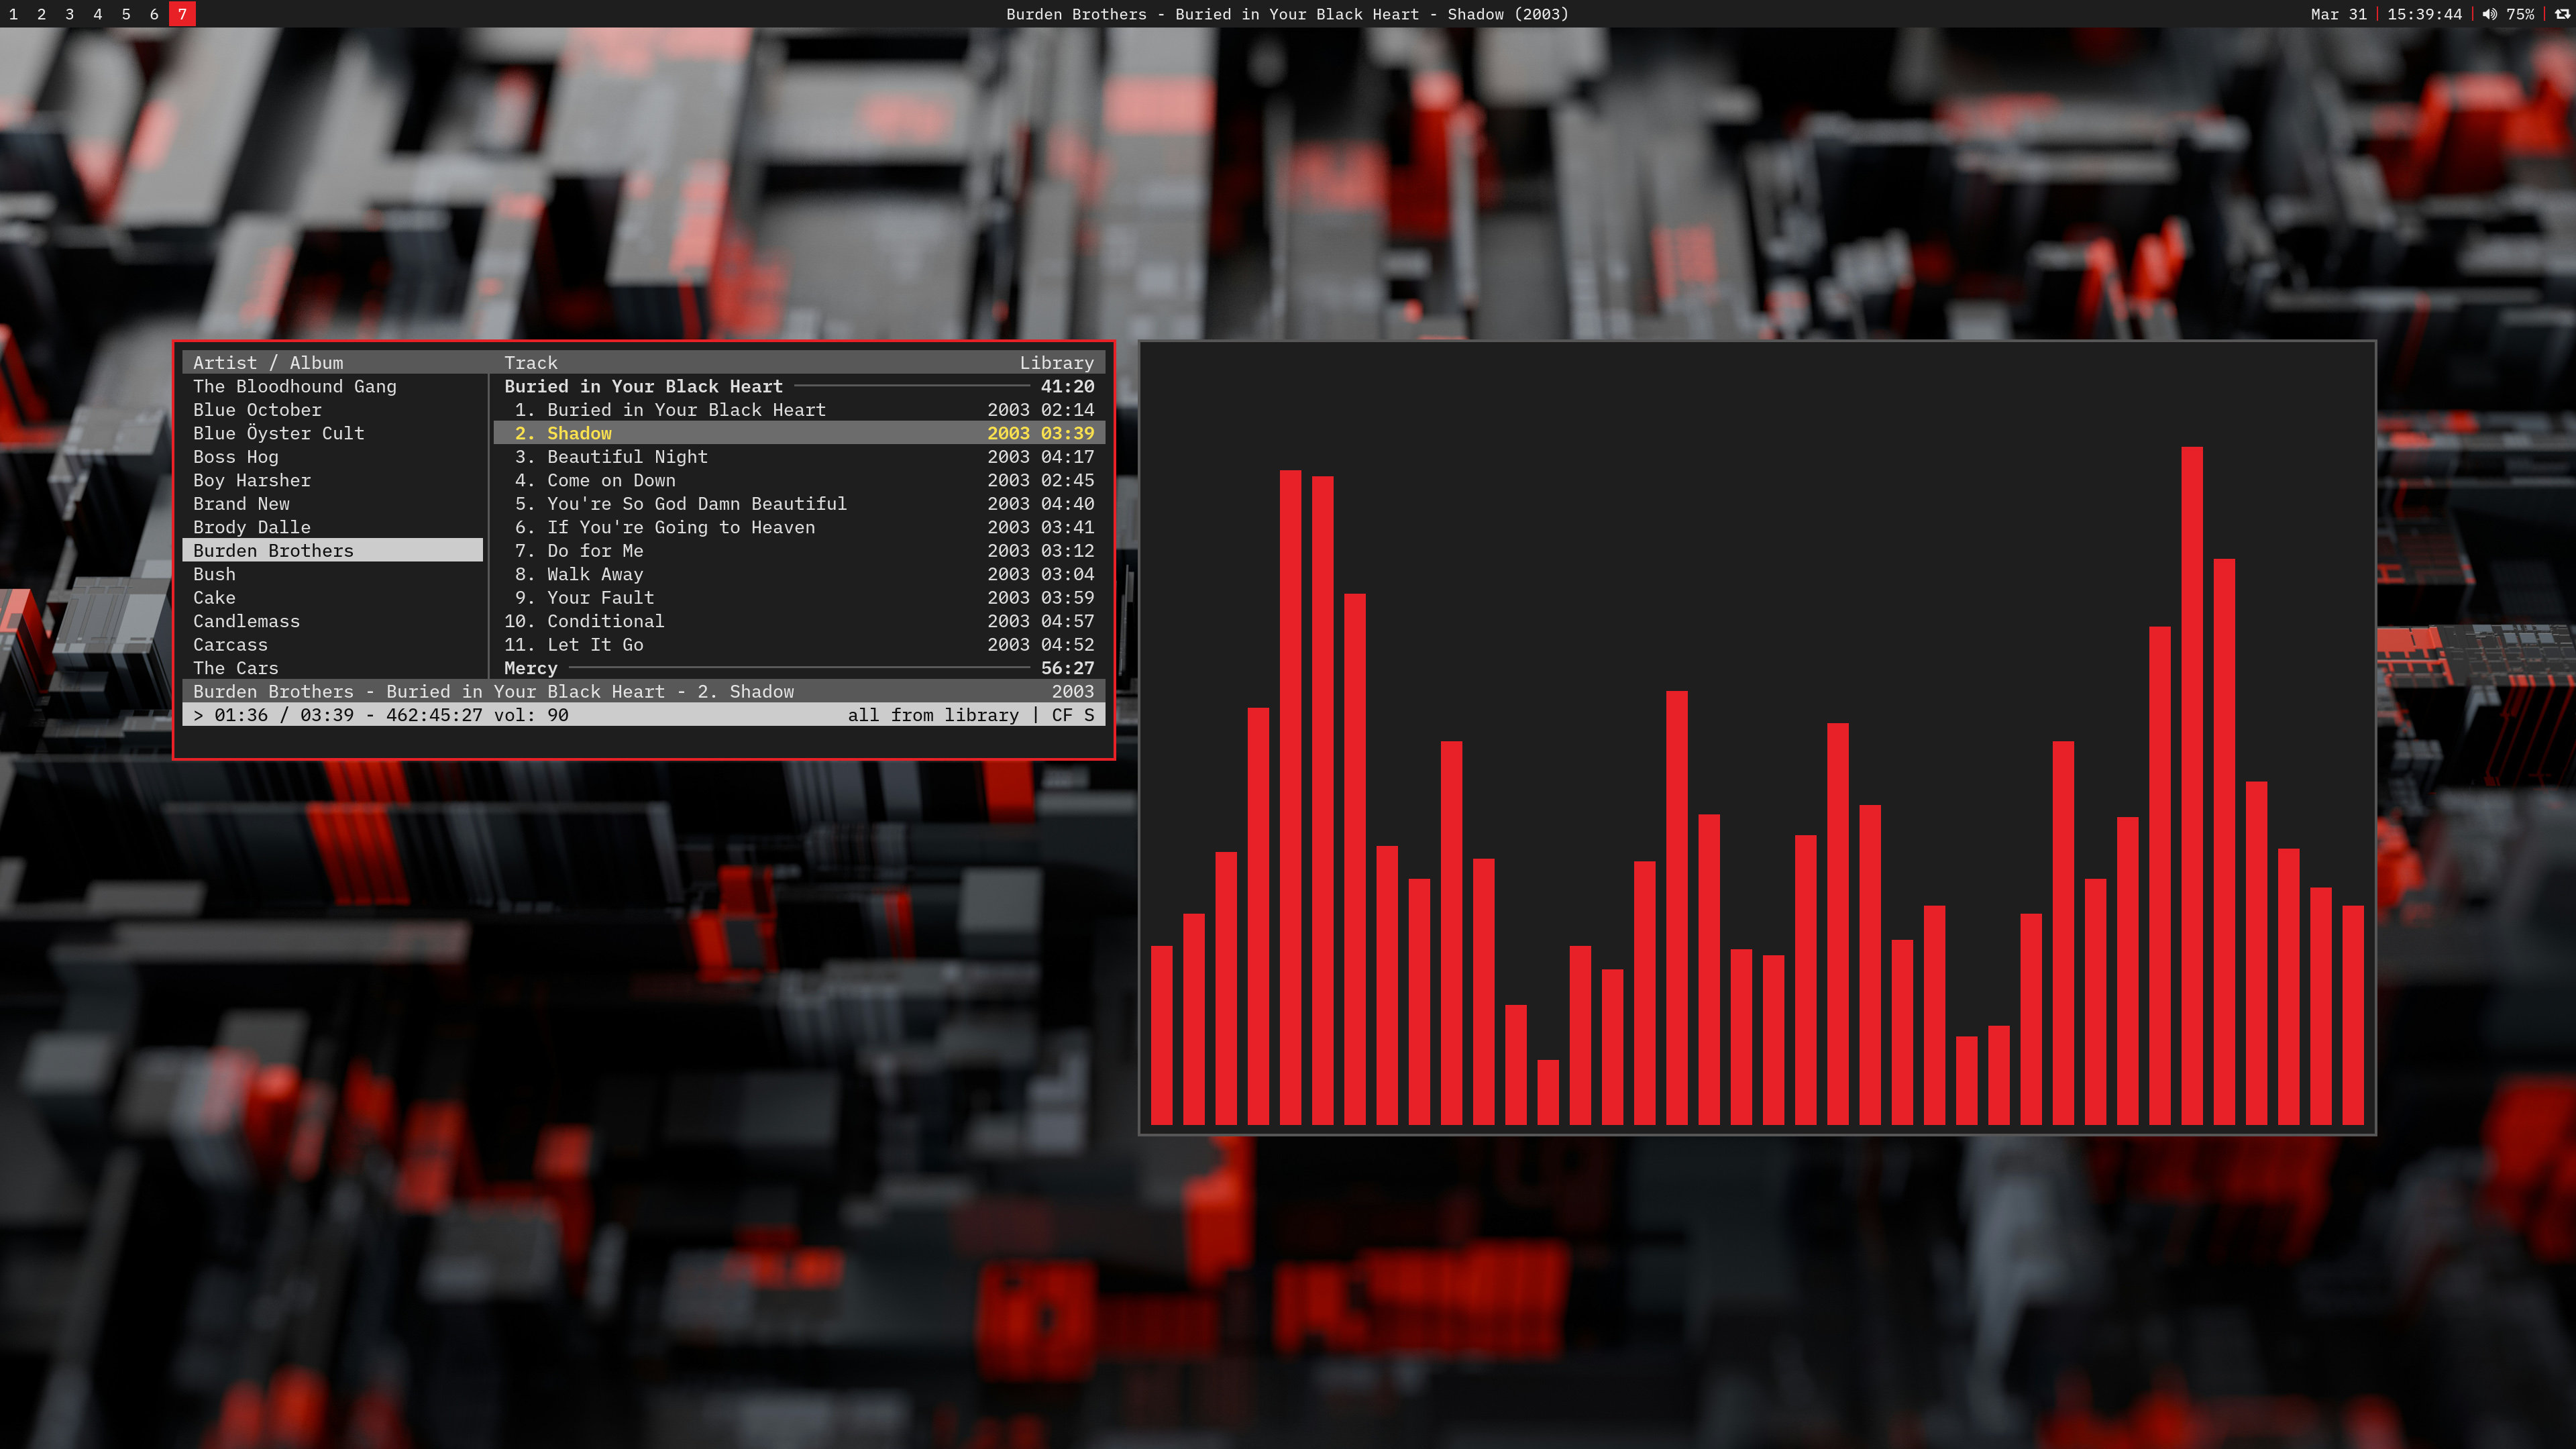
Task: Switch to workspace 4 in the top bar
Action: [97, 14]
